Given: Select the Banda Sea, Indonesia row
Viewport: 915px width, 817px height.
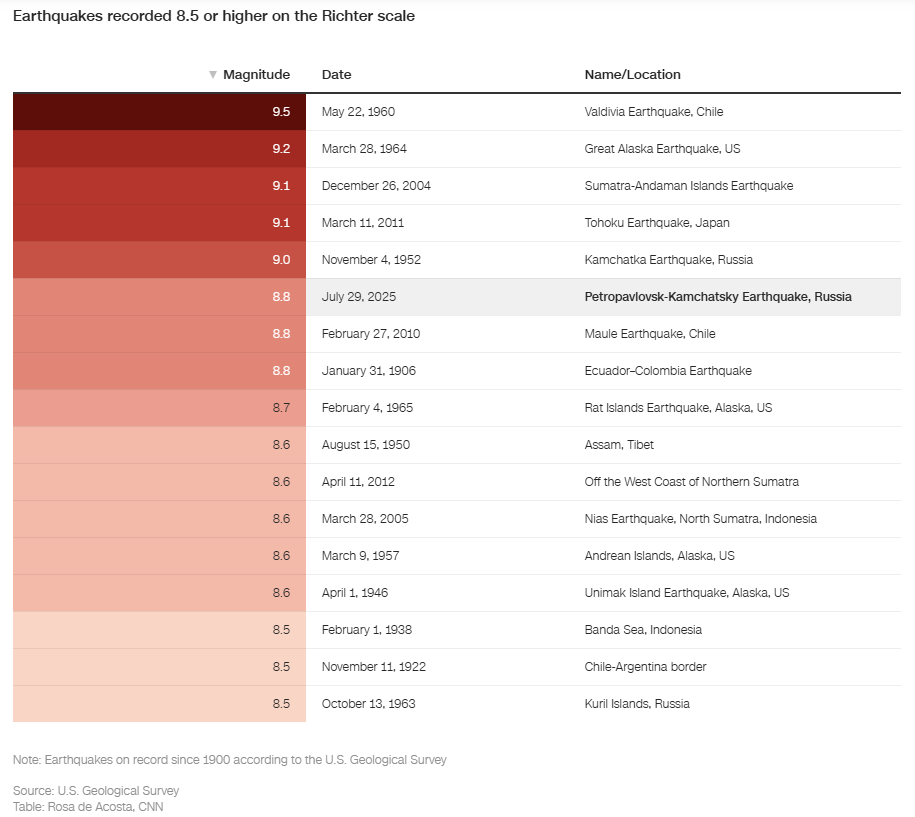Looking at the screenshot, I should [x=643, y=630].
